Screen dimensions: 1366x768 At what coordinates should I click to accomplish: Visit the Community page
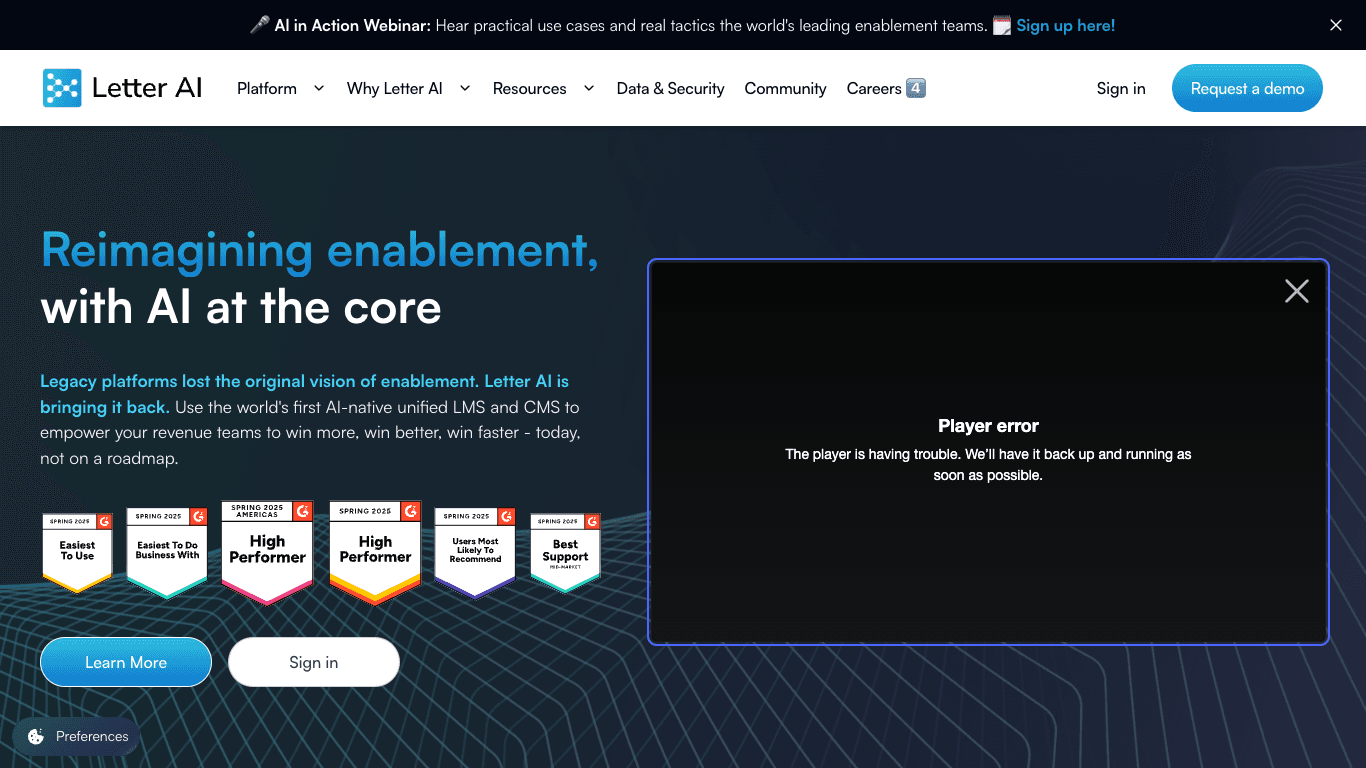[x=786, y=88]
